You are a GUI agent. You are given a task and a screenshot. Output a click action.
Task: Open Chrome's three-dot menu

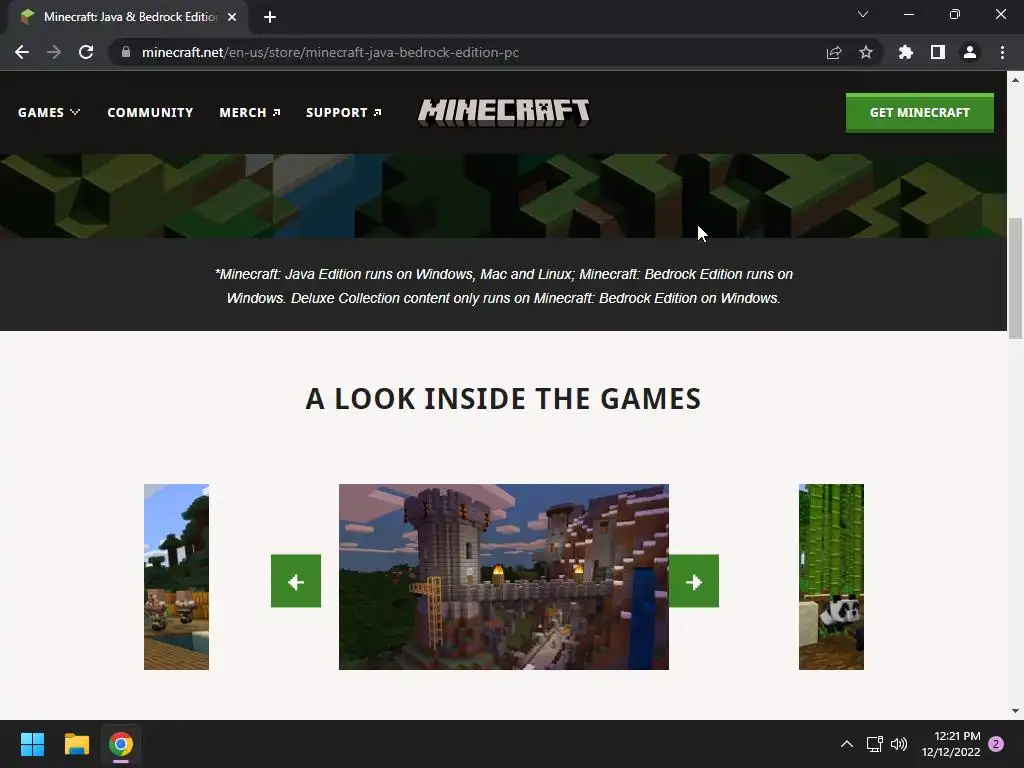pyautogui.click(x=1002, y=52)
